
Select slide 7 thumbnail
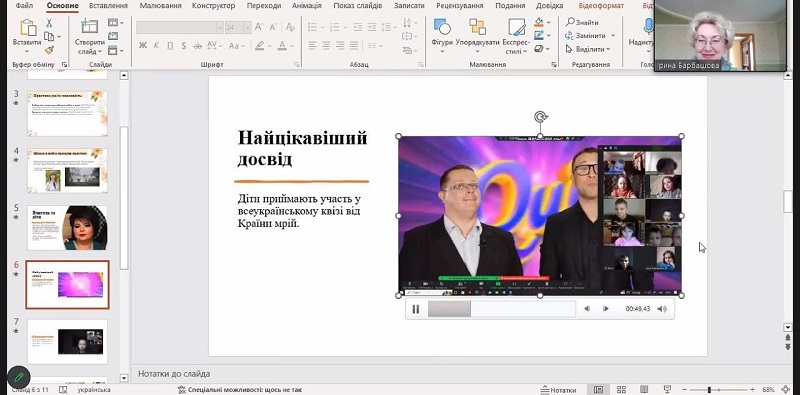point(67,341)
